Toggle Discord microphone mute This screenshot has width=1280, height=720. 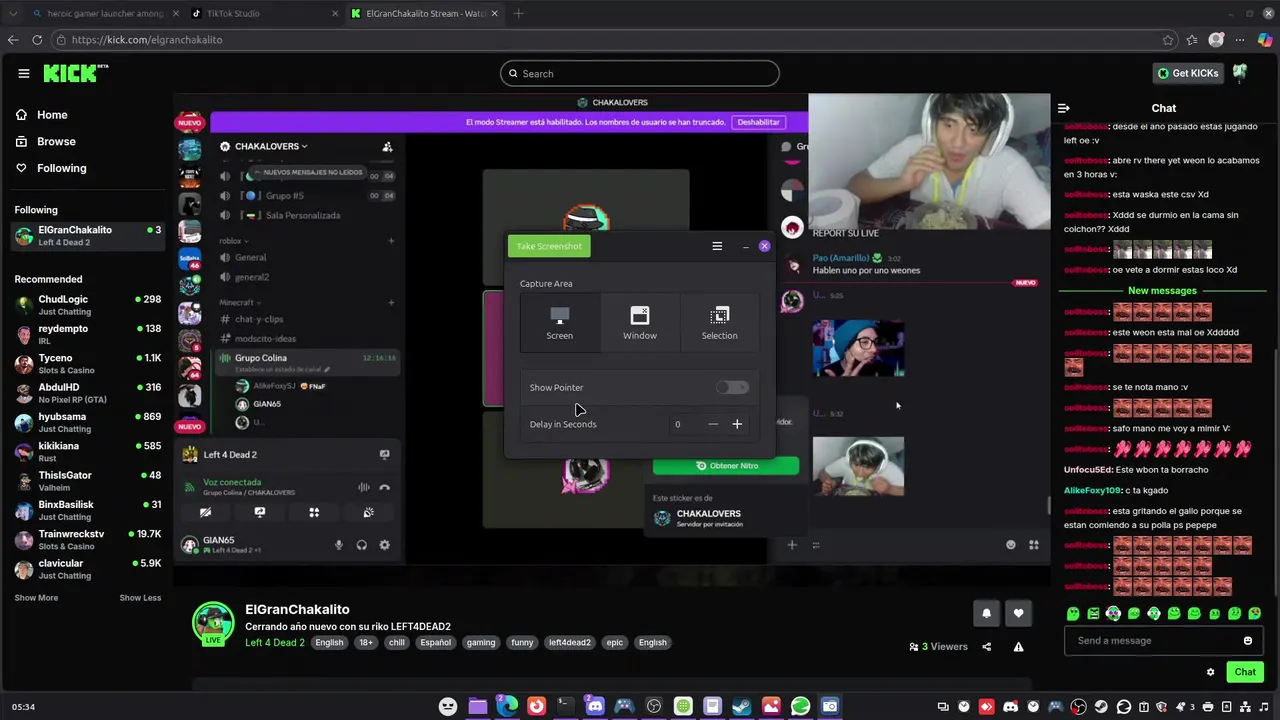pos(338,545)
